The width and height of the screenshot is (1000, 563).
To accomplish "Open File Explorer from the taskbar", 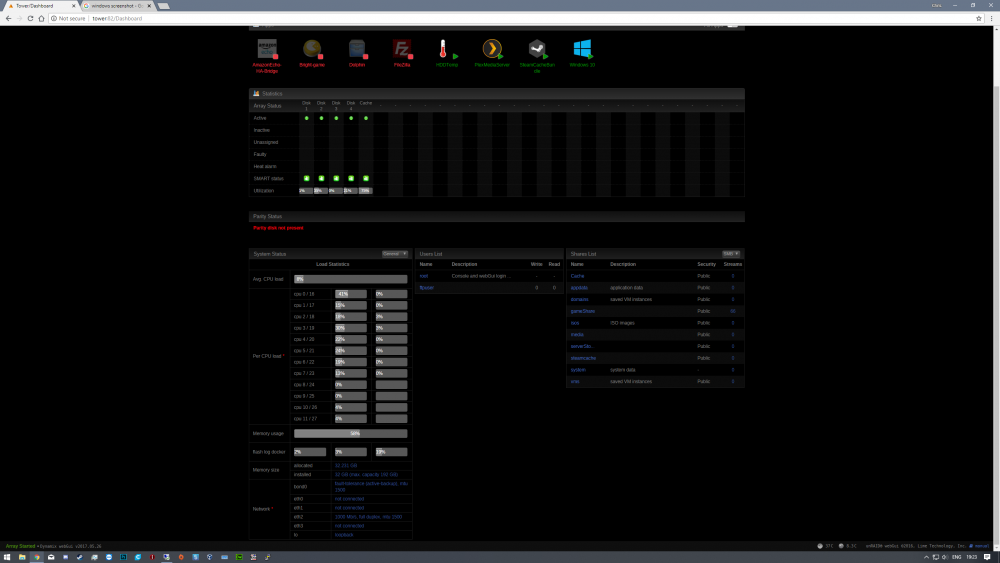I will coord(22,557).
